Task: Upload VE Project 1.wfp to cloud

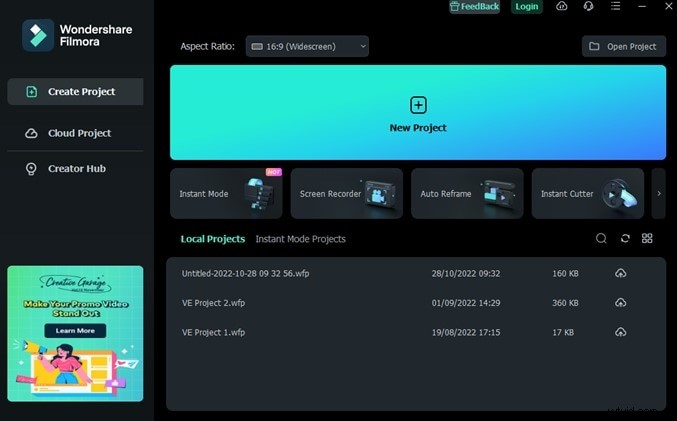Action: point(620,331)
